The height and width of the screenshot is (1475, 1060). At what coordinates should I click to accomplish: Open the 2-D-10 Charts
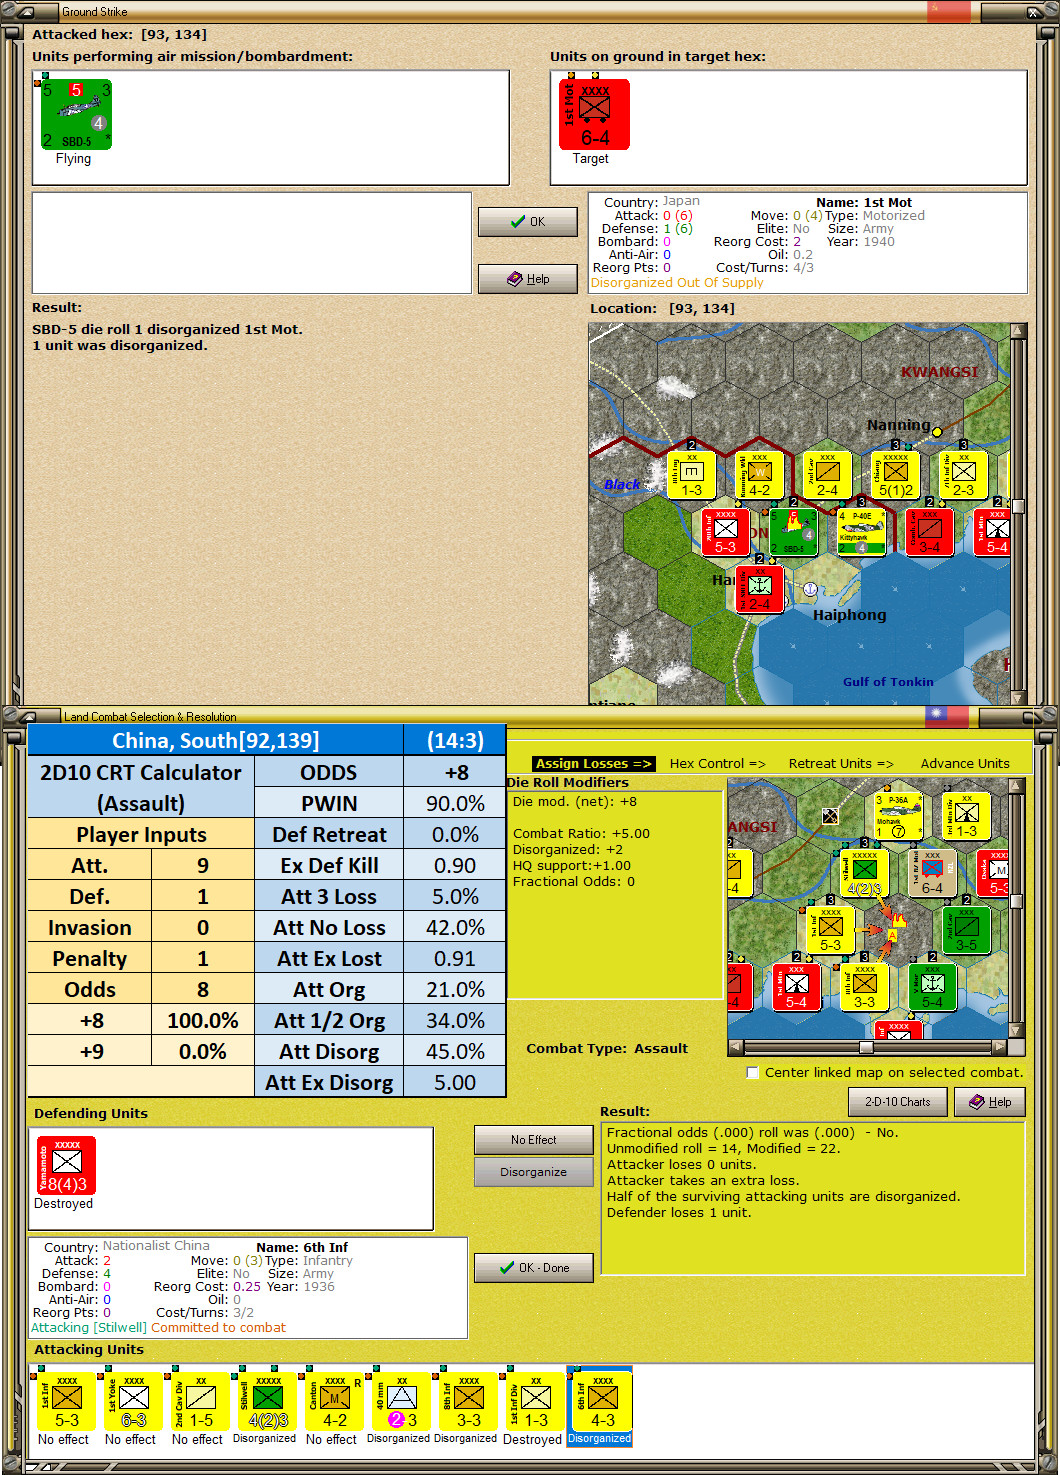[897, 1102]
